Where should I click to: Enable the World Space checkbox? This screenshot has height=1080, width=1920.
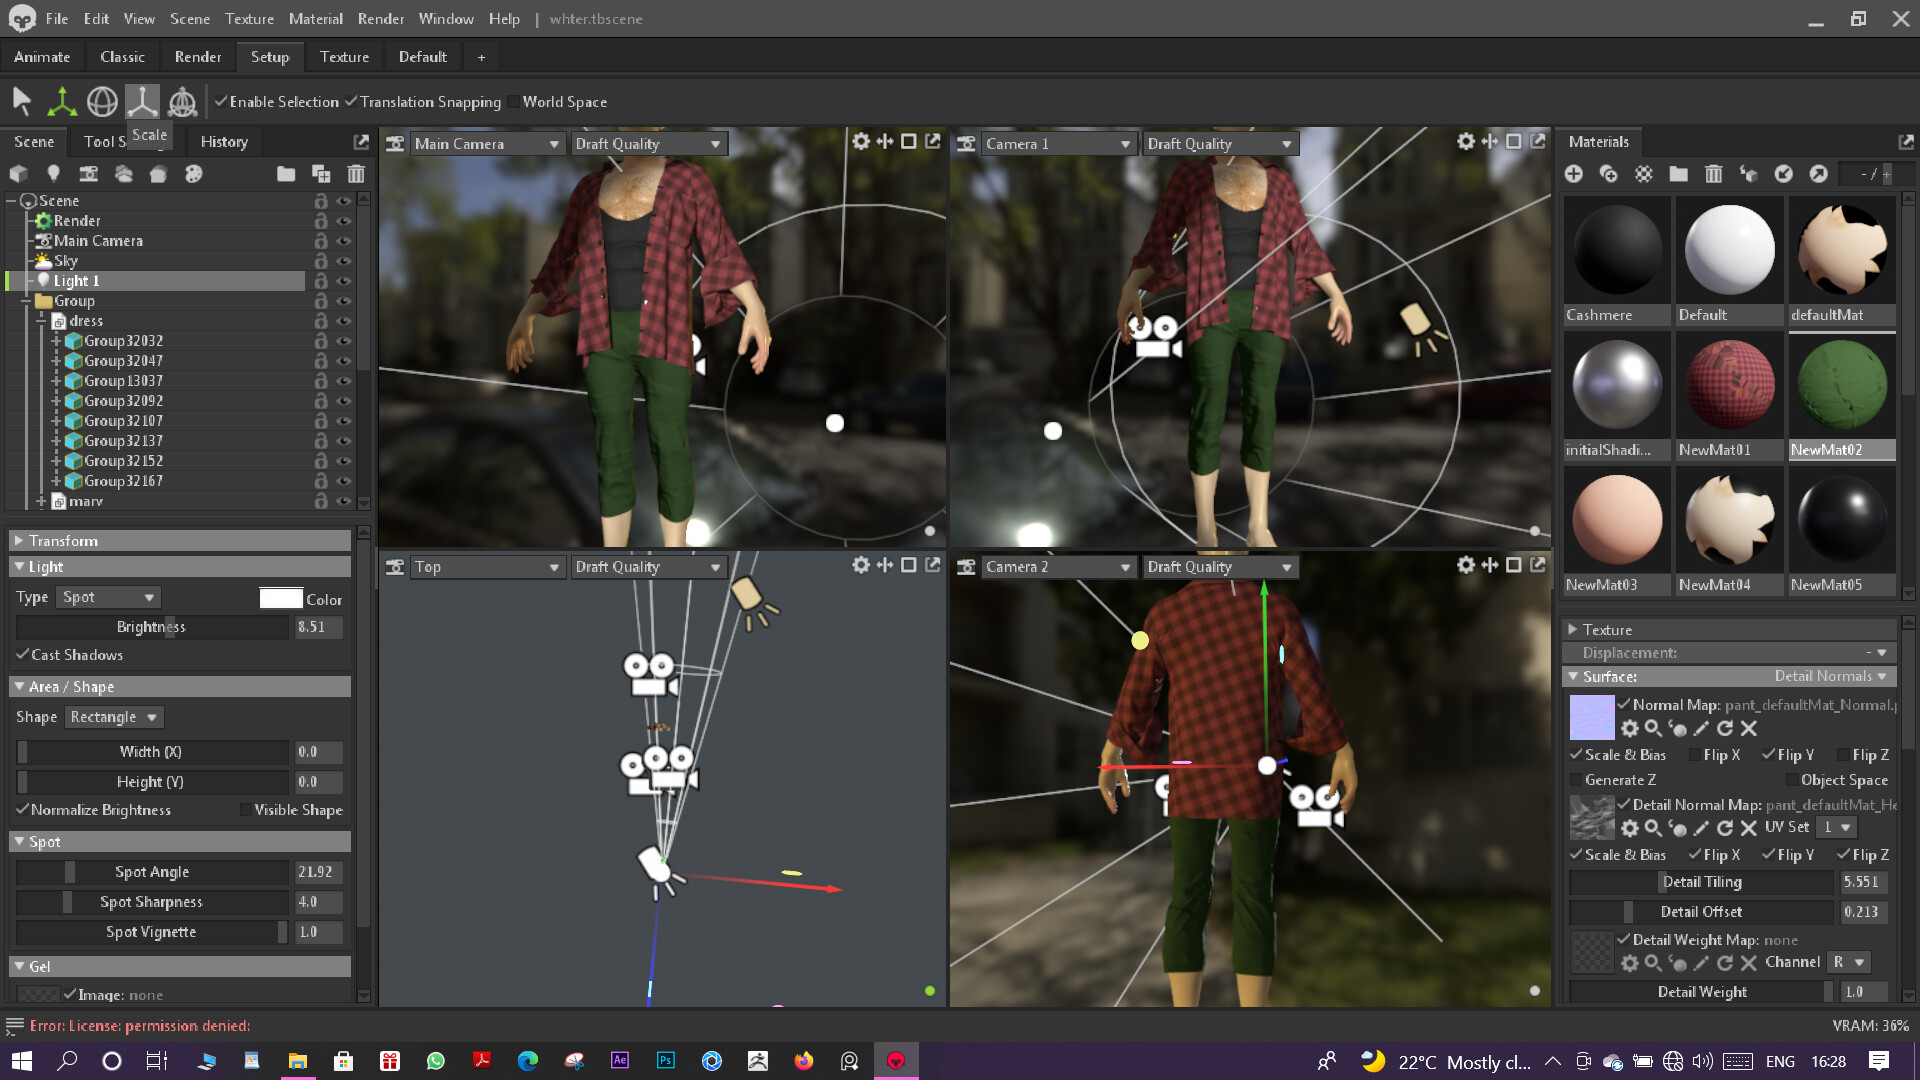514,102
